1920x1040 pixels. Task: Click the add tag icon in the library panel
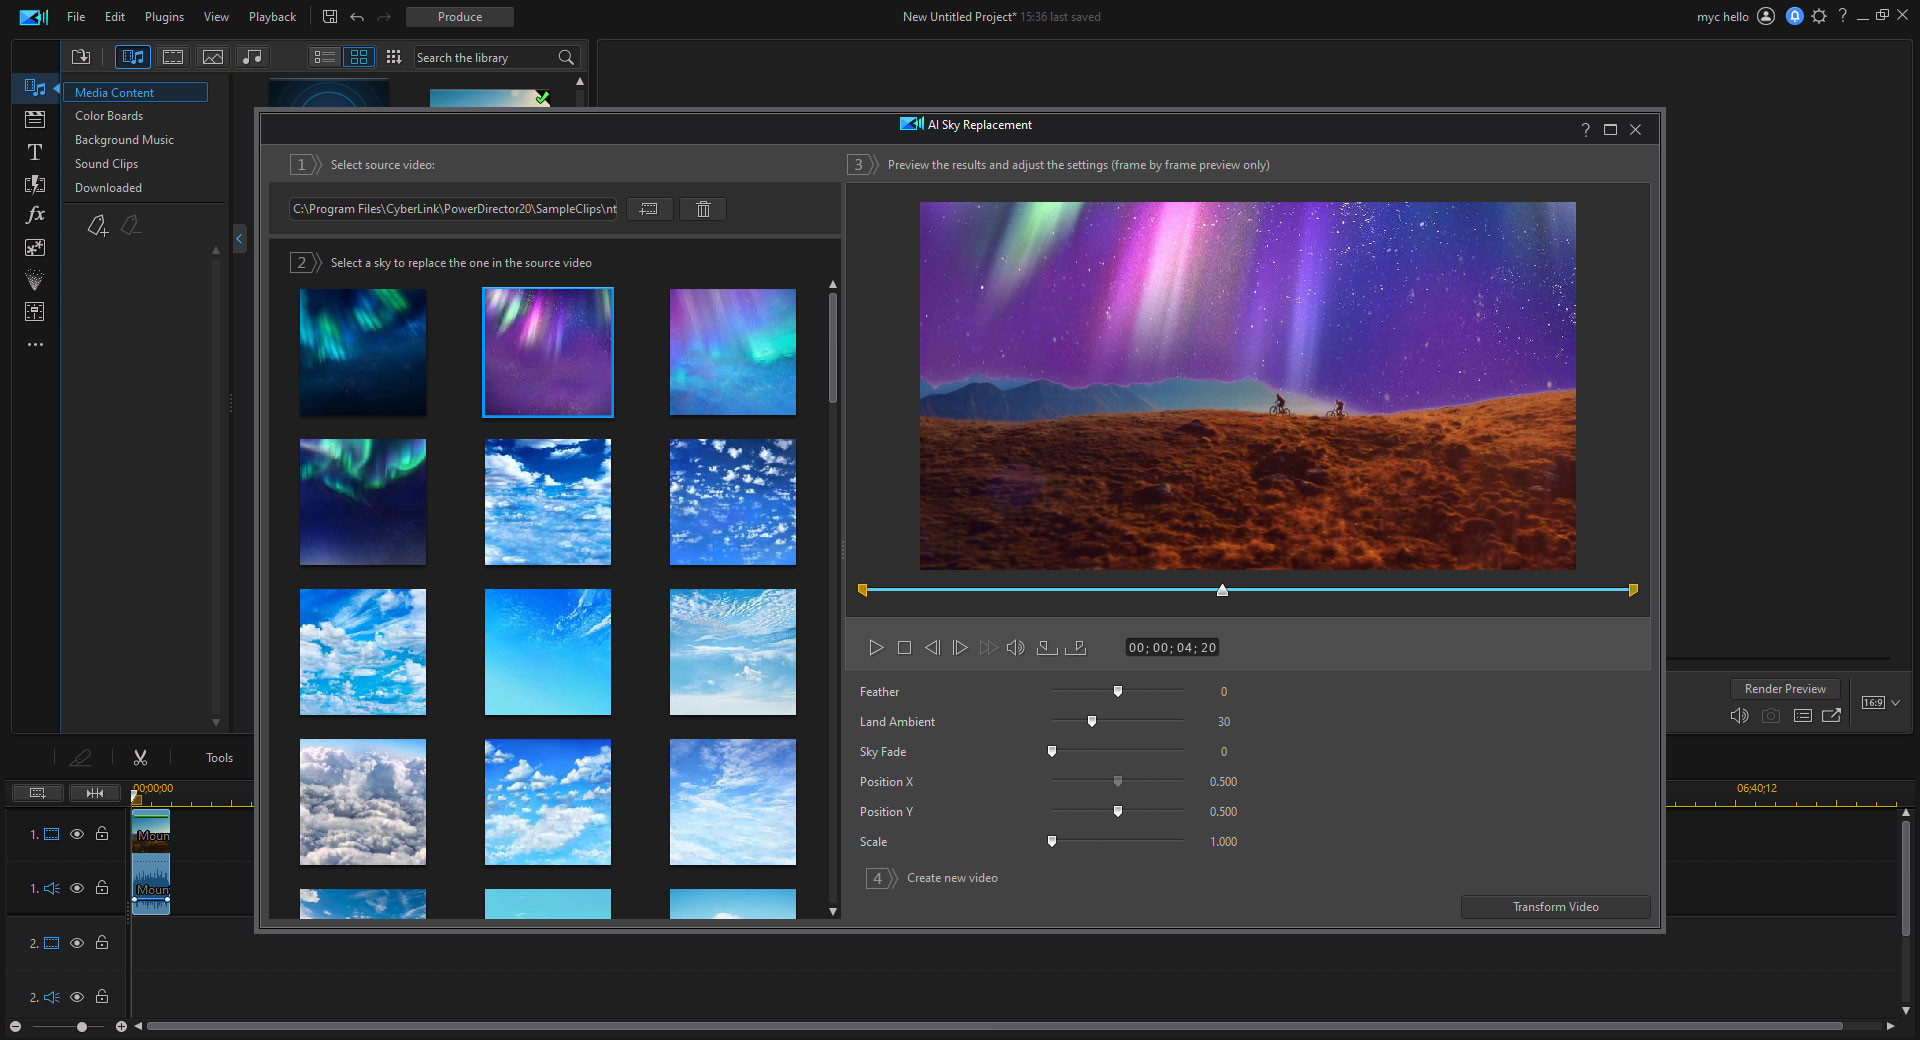click(x=97, y=226)
